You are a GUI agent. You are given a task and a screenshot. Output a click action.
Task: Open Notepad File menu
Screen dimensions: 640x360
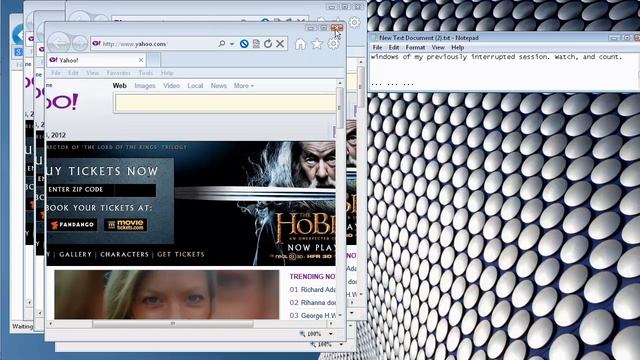click(x=378, y=48)
